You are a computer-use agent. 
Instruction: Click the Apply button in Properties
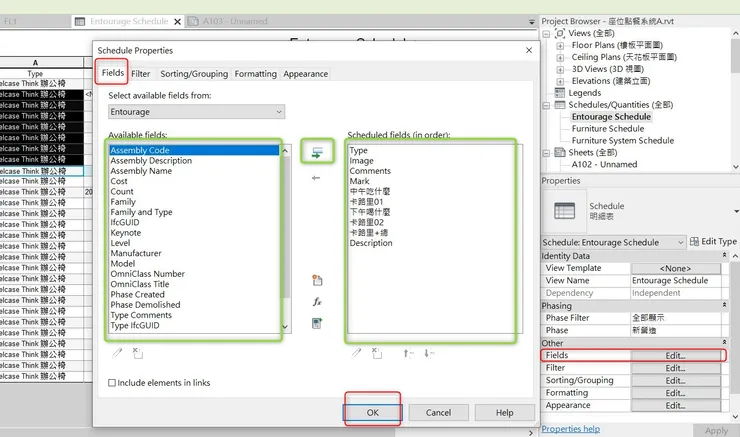[x=716, y=430]
